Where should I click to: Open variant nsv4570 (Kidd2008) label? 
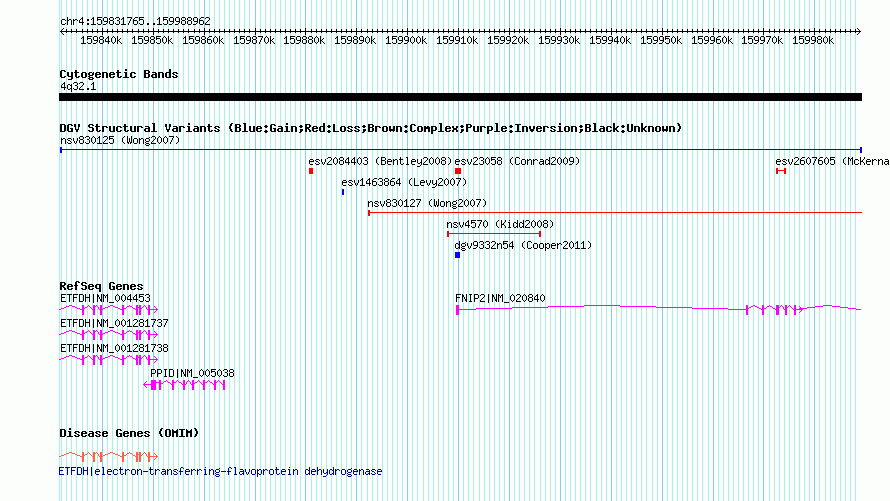click(x=500, y=224)
